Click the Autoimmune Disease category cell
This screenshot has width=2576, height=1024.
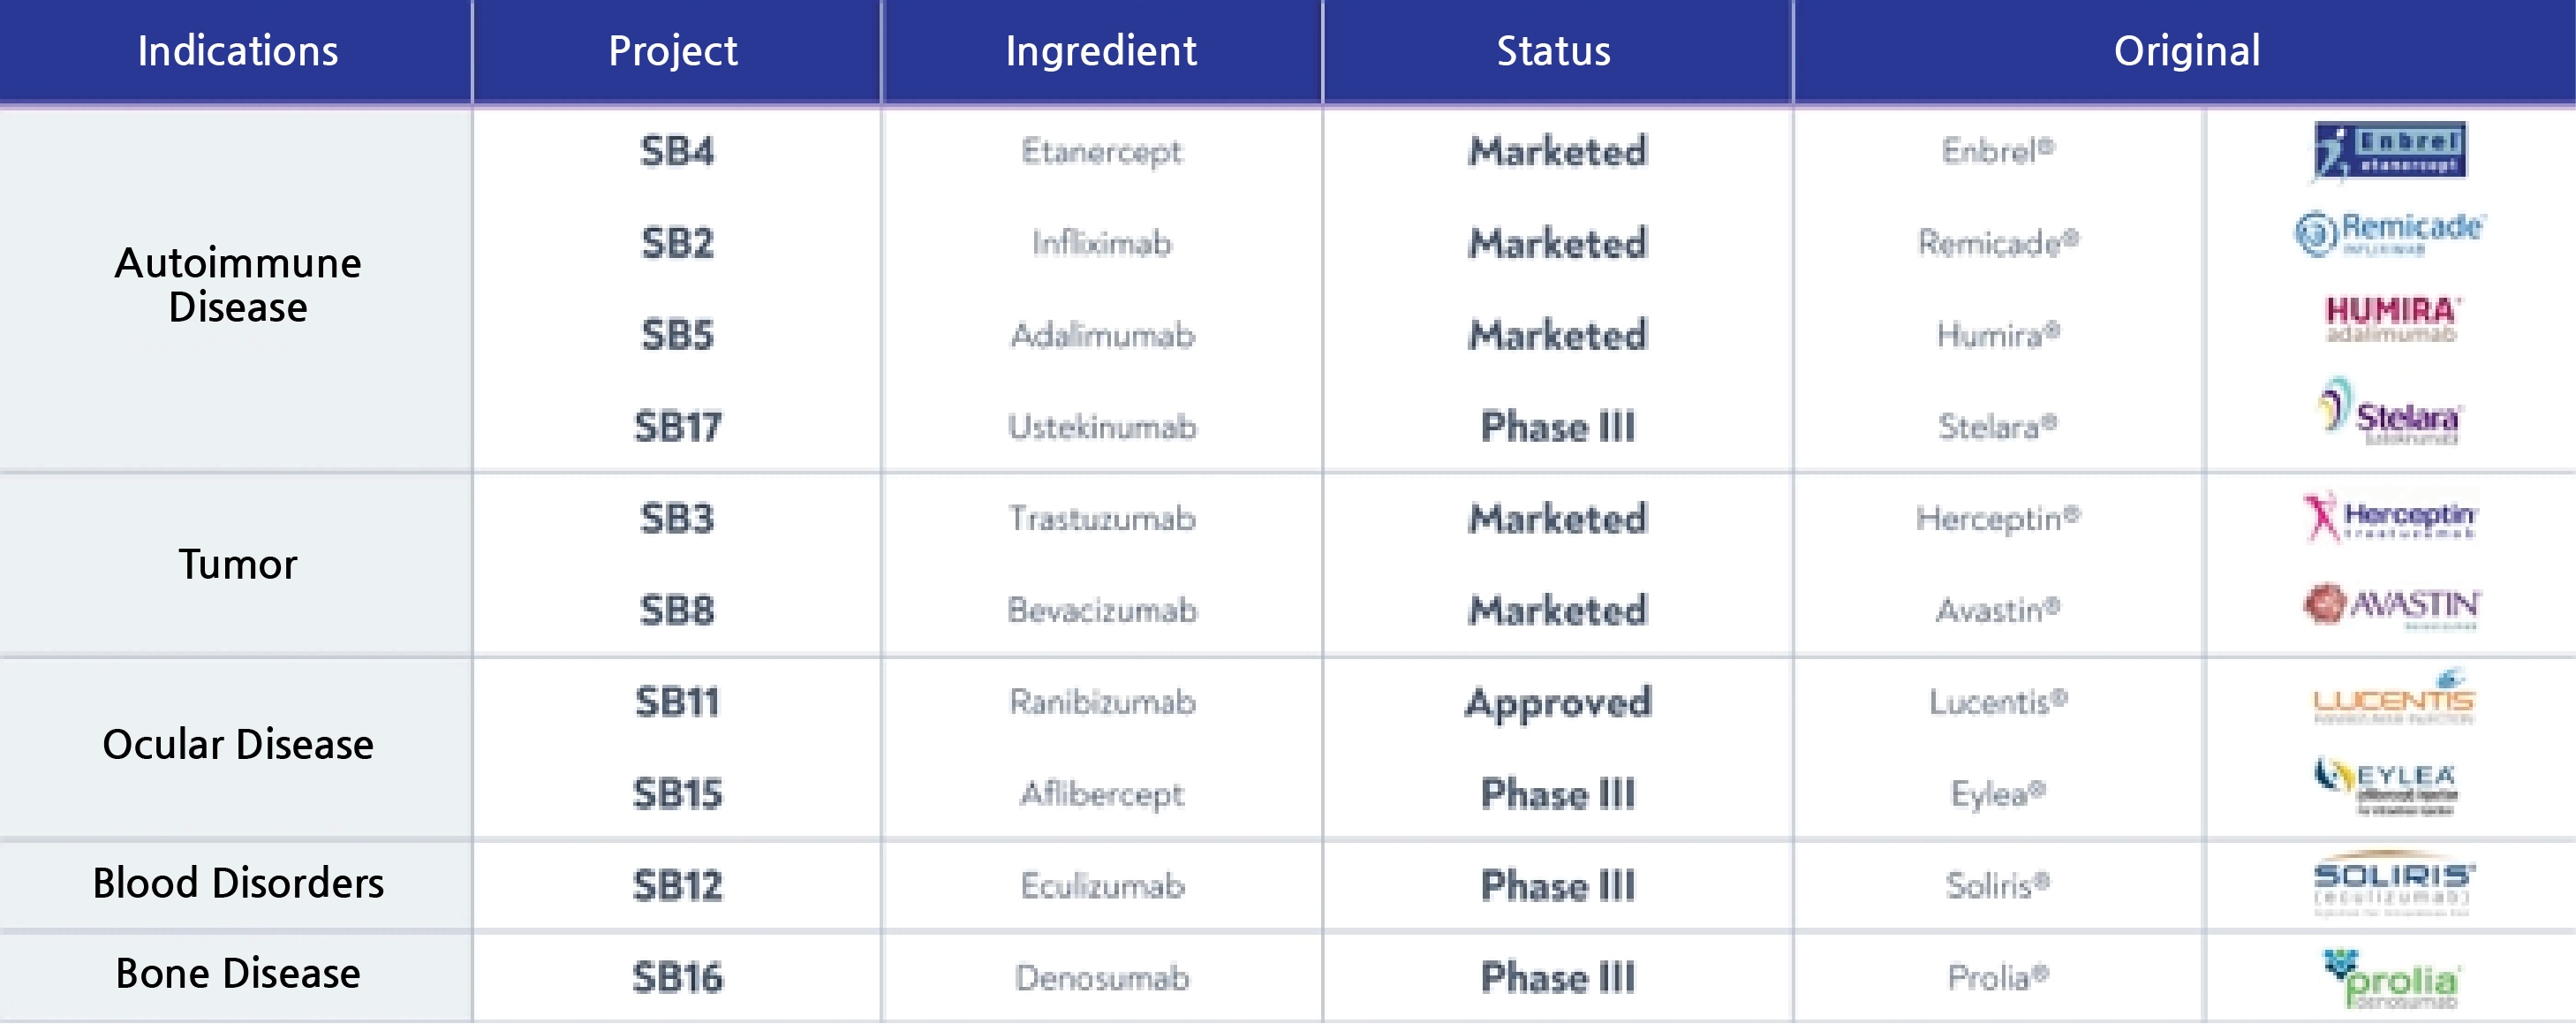[x=237, y=285]
